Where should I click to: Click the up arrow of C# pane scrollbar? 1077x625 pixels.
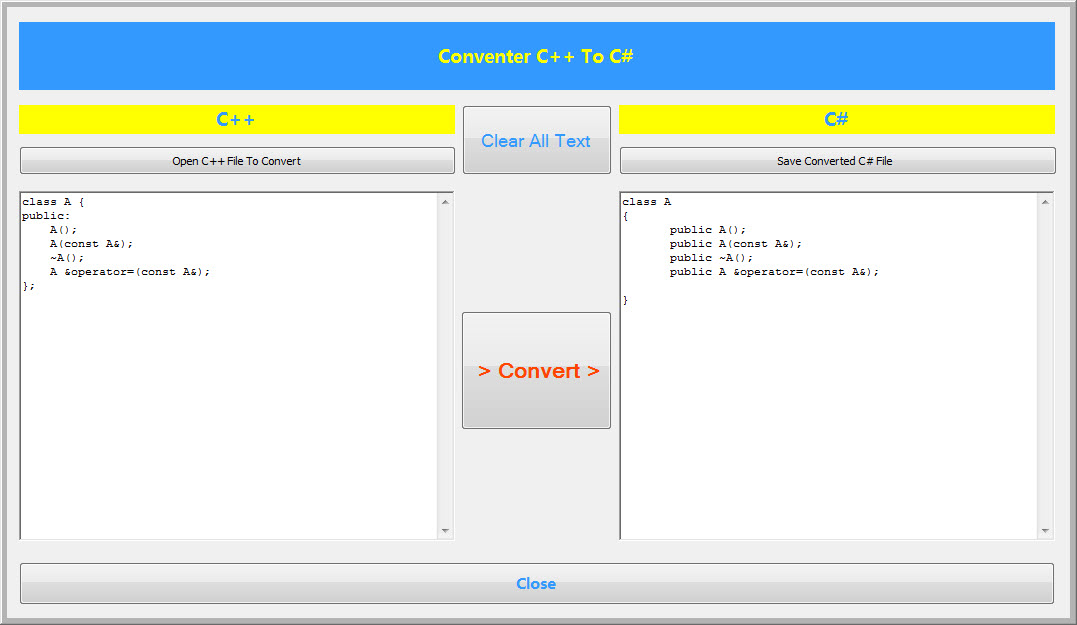[1045, 202]
